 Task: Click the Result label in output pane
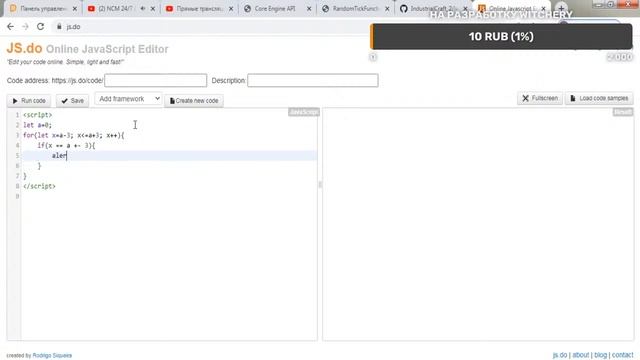tap(623, 112)
